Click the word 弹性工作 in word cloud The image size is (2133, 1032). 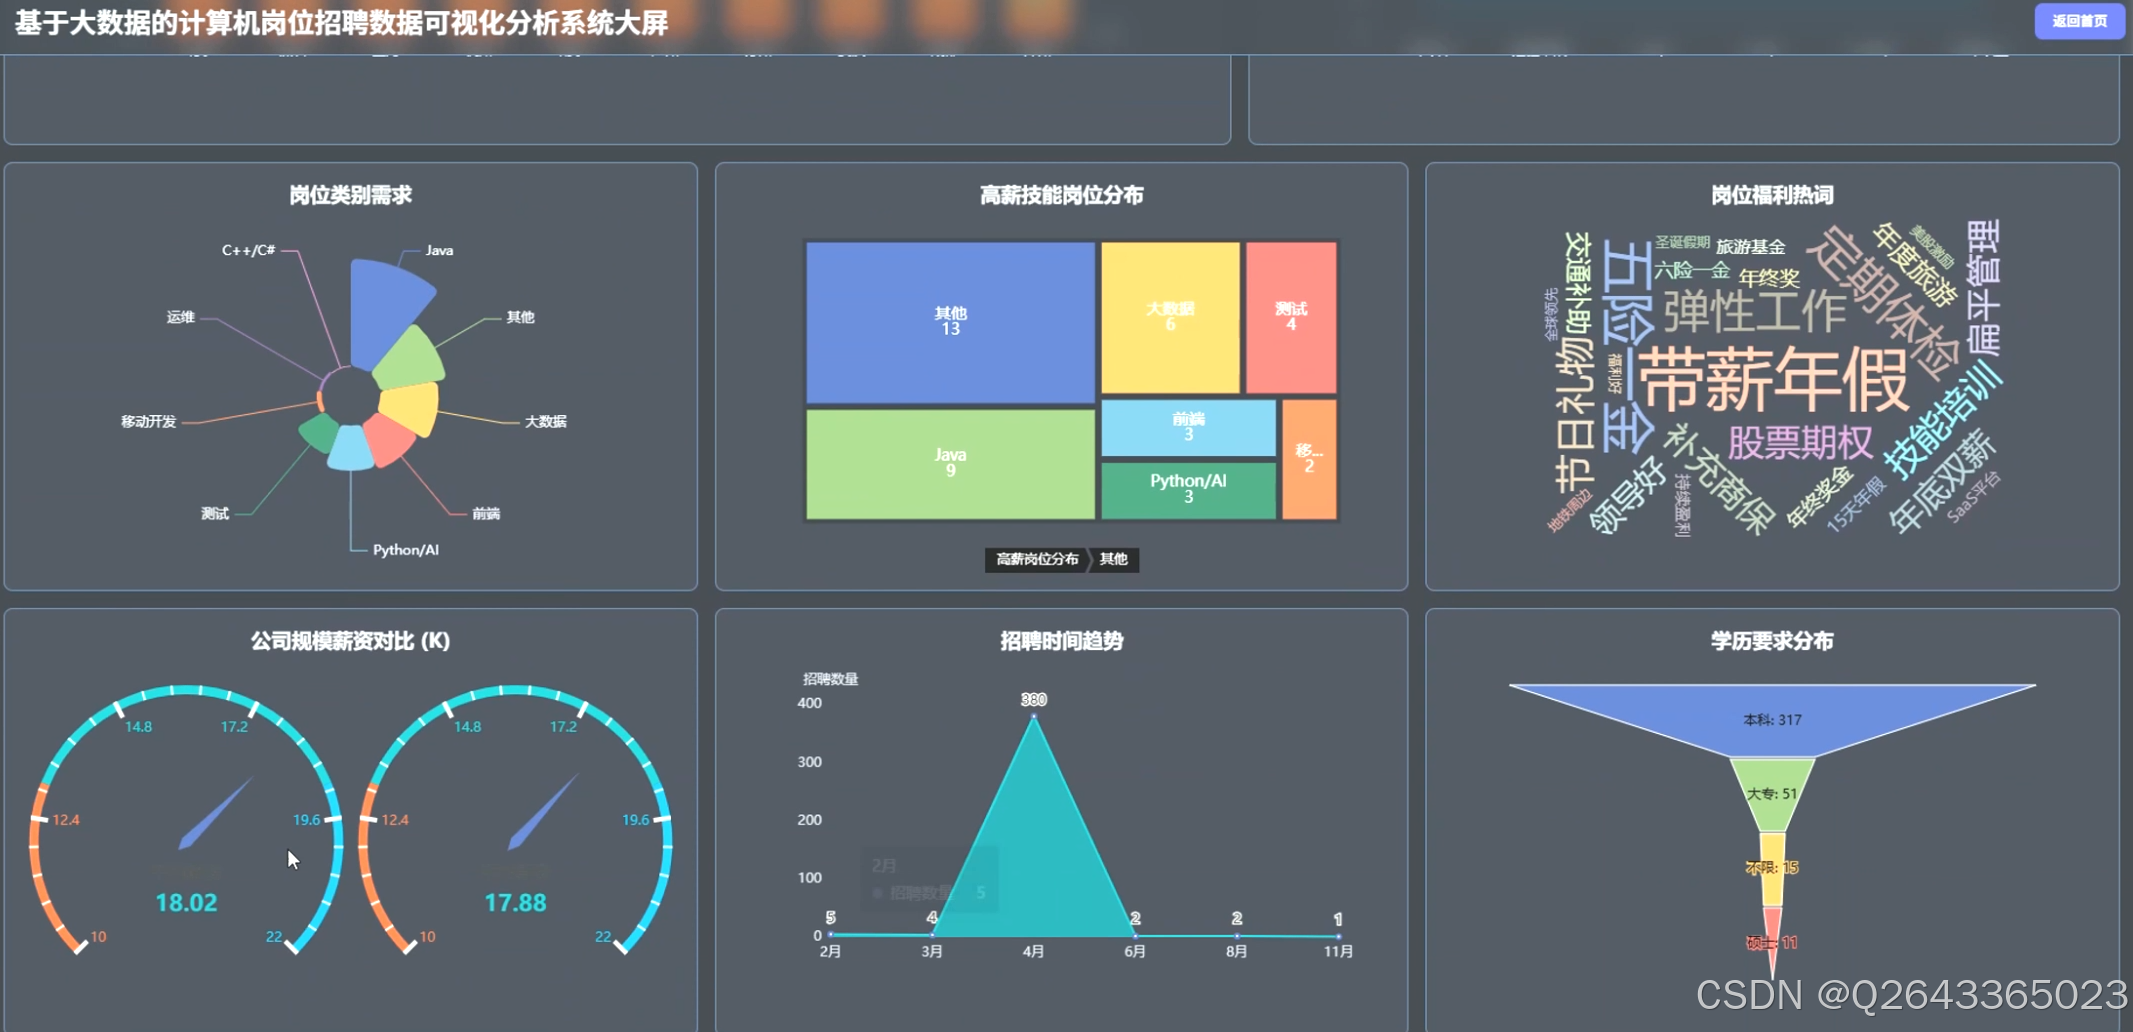coord(1755,312)
